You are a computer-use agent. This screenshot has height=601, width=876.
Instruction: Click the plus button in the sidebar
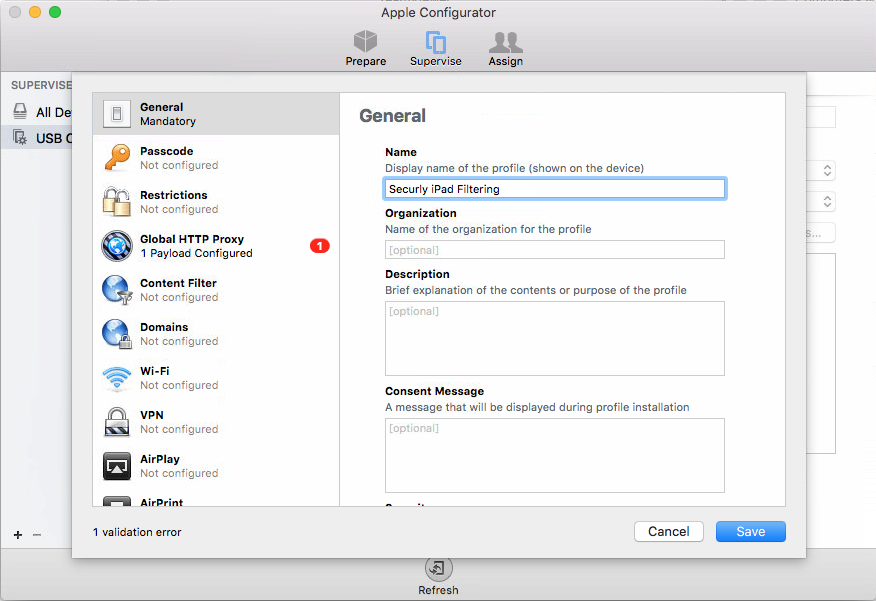click(18, 535)
